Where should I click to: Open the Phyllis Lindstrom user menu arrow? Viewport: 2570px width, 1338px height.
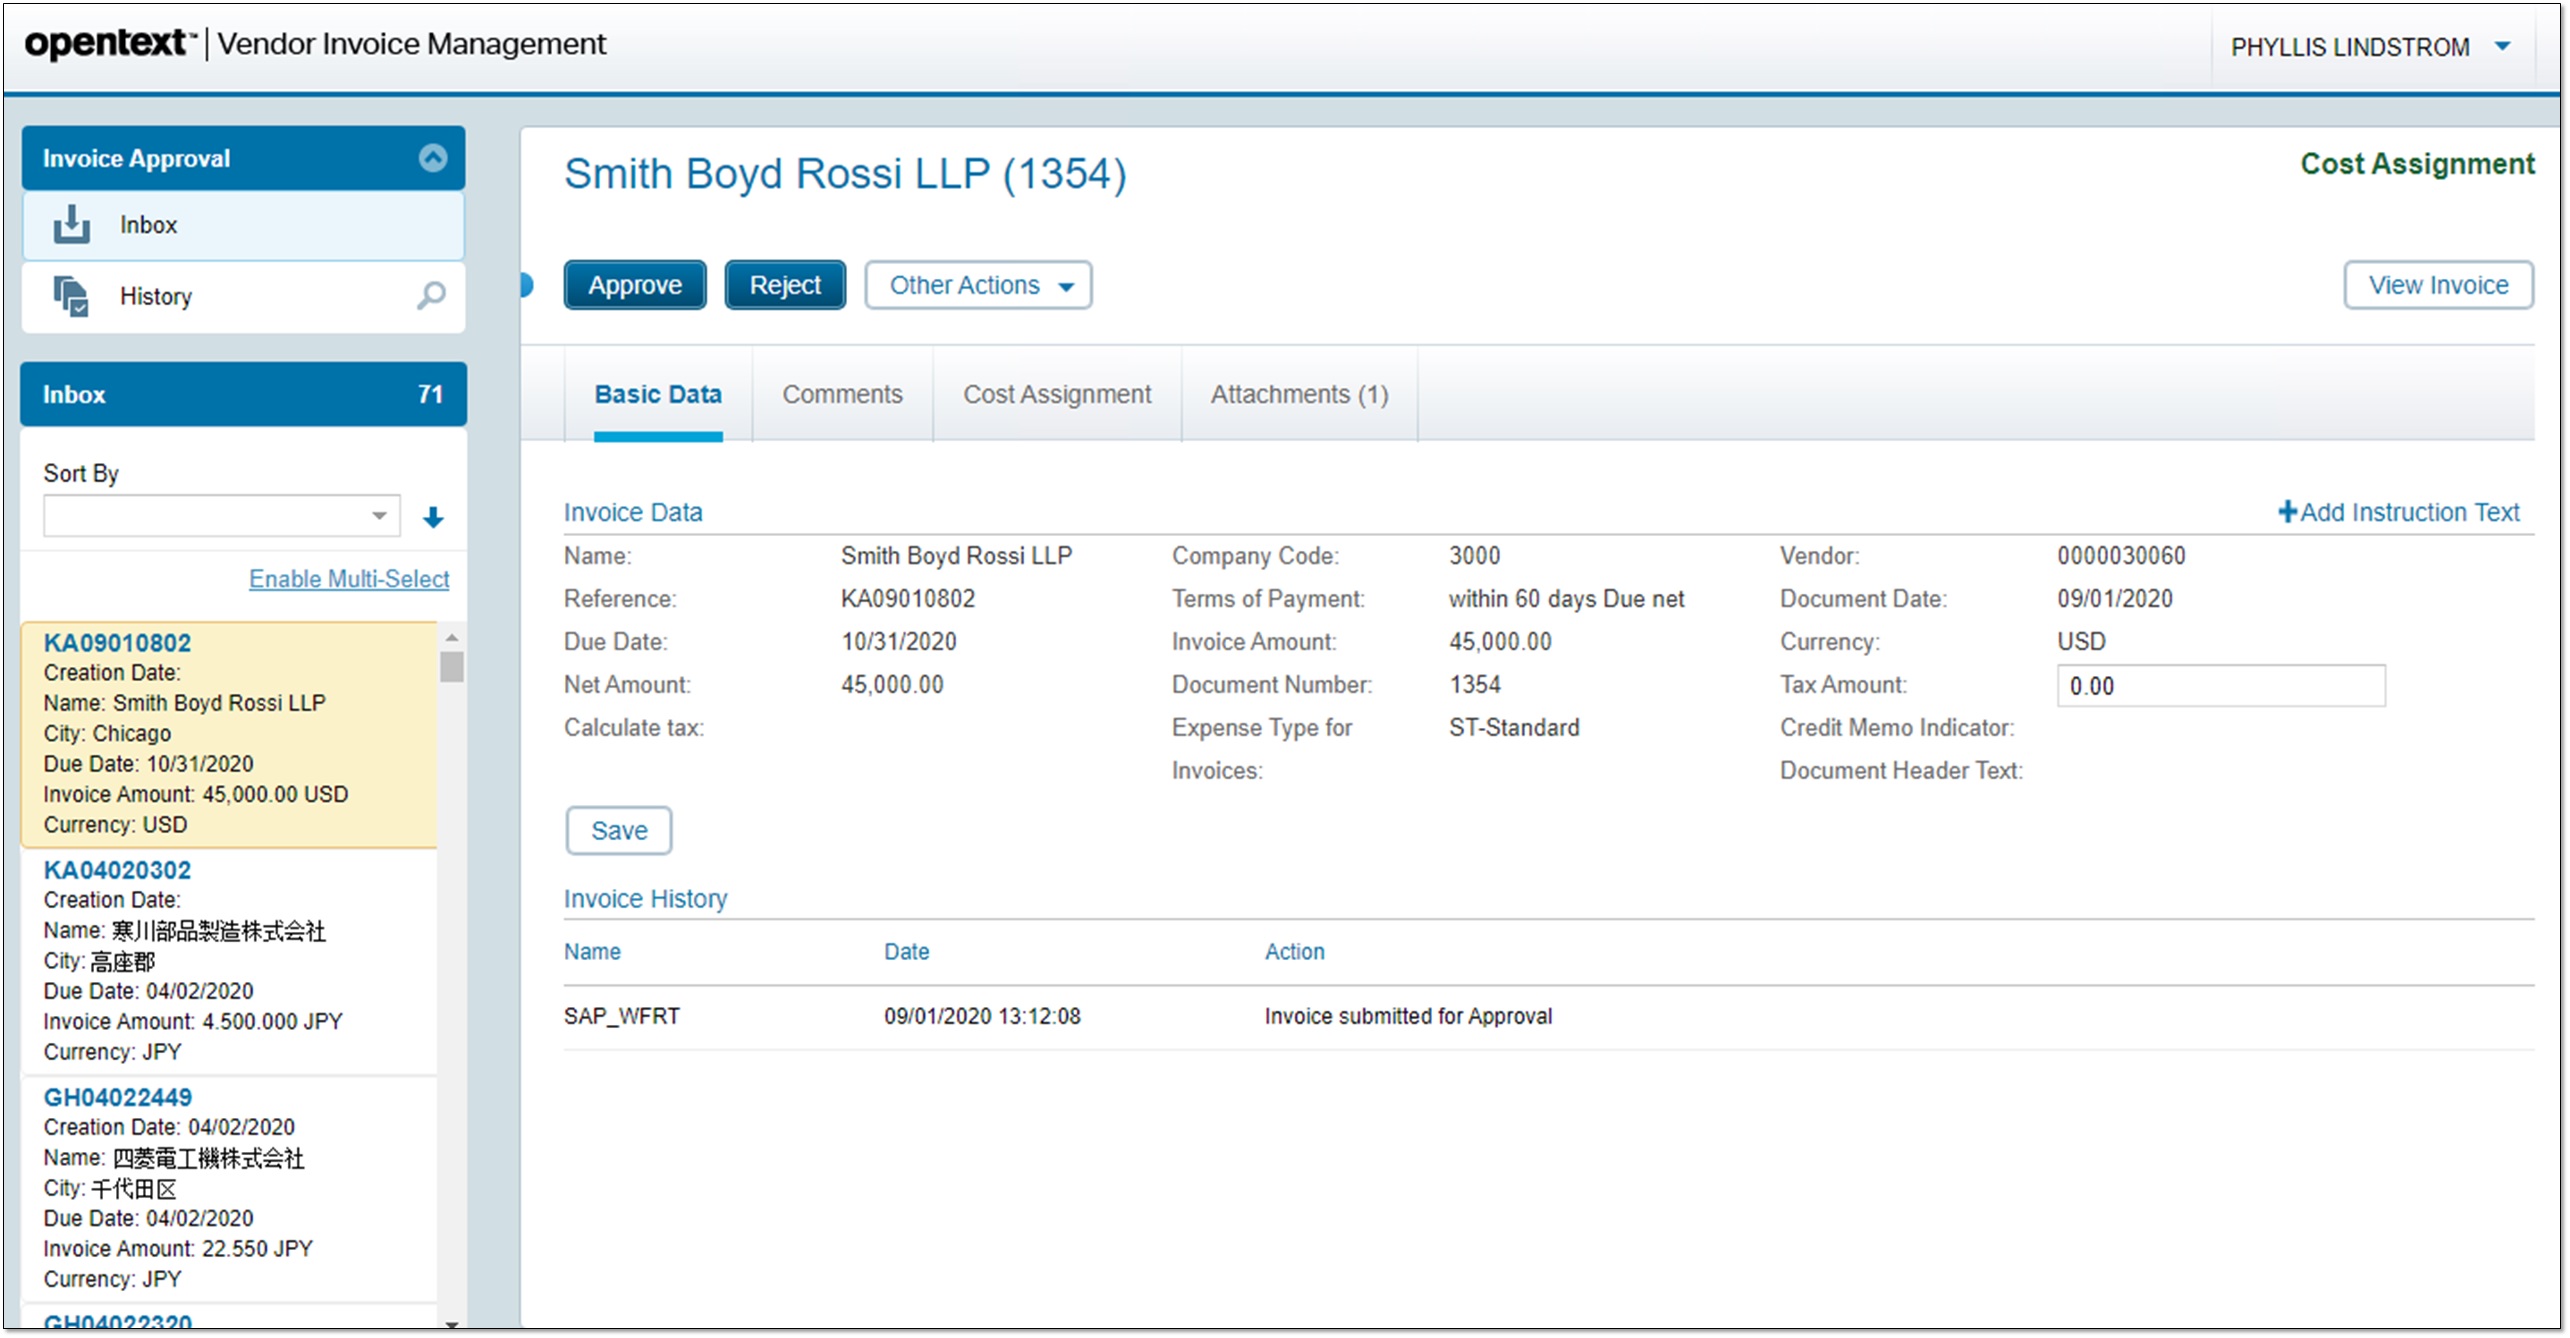pos(2503,46)
